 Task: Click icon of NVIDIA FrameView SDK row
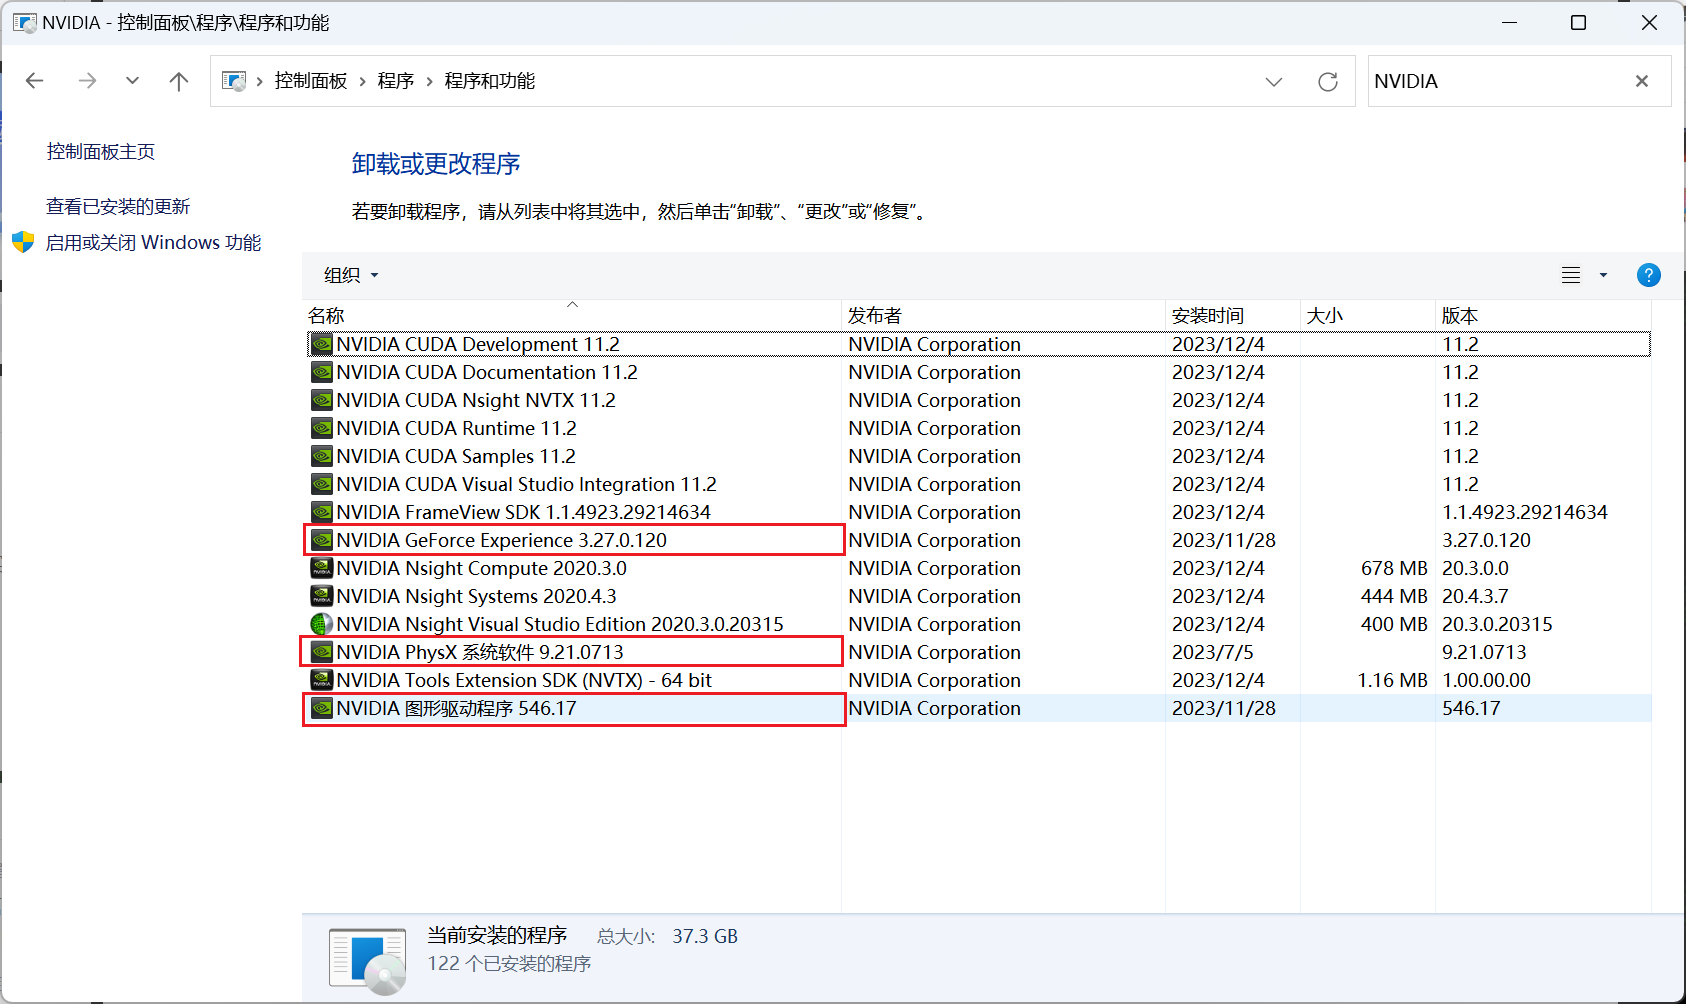coord(322,513)
